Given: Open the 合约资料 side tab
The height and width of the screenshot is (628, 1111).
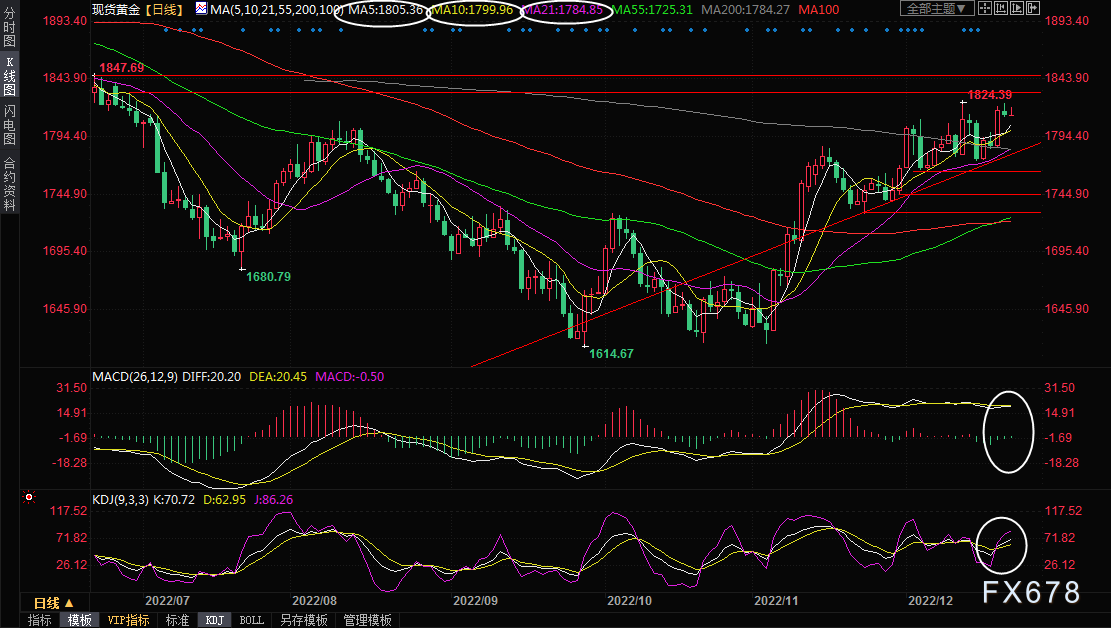Looking at the screenshot, I should [9, 184].
